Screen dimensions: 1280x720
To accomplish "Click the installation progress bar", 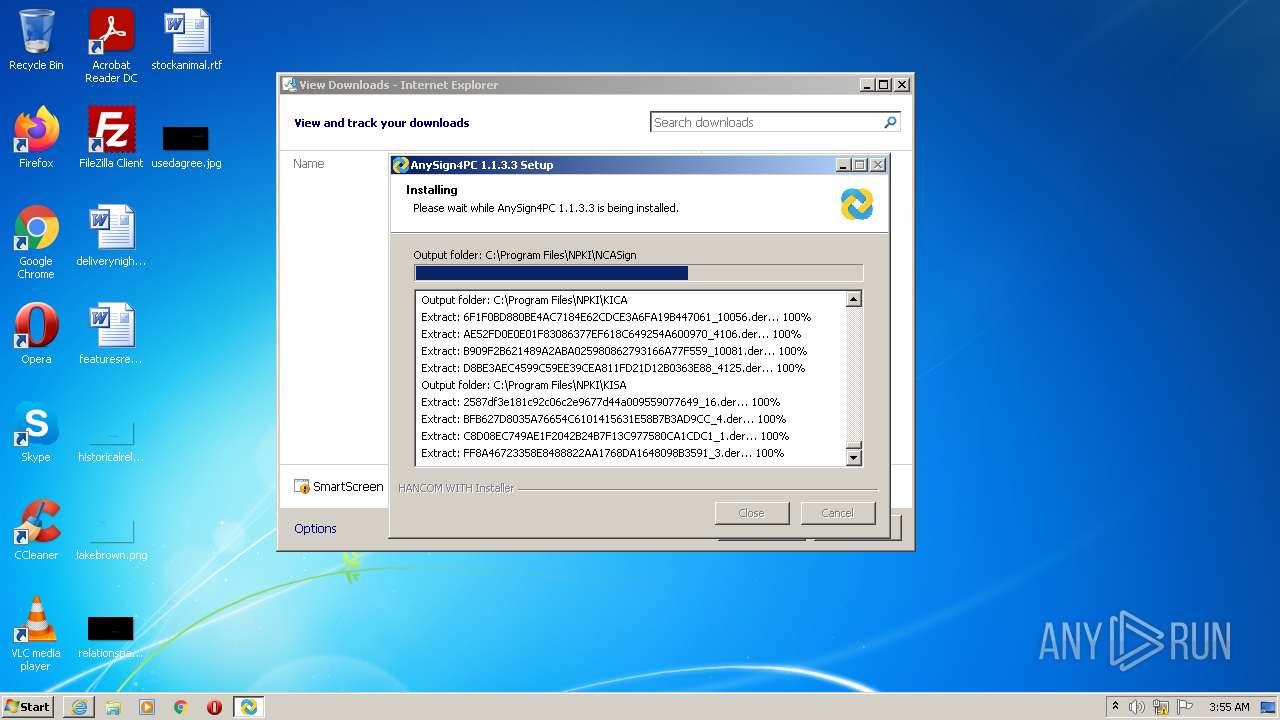I will click(638, 273).
